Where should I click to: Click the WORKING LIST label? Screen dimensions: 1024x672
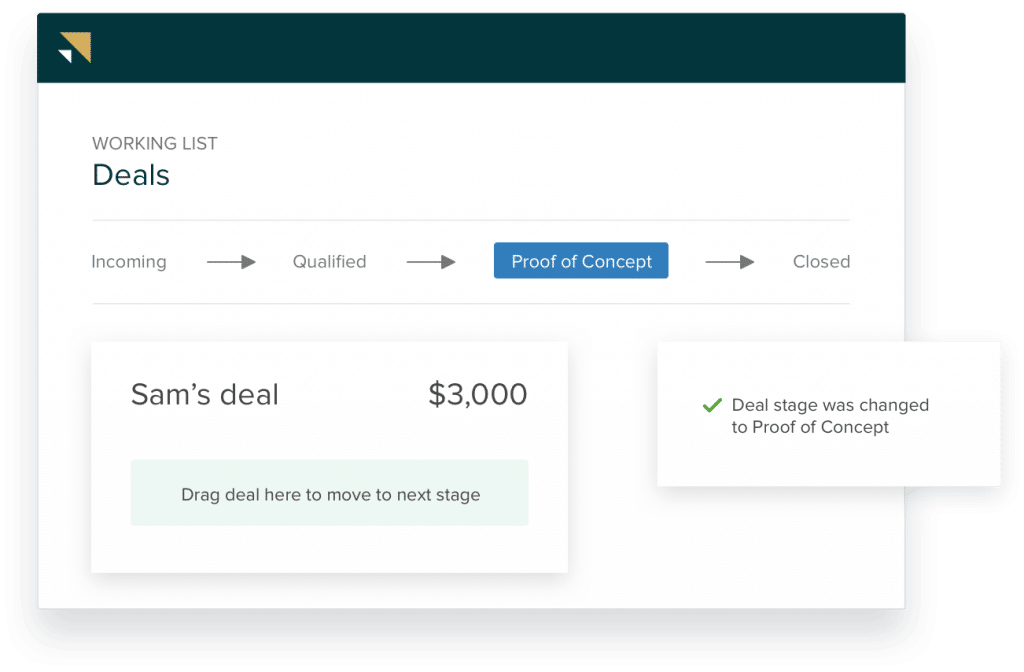click(x=154, y=144)
